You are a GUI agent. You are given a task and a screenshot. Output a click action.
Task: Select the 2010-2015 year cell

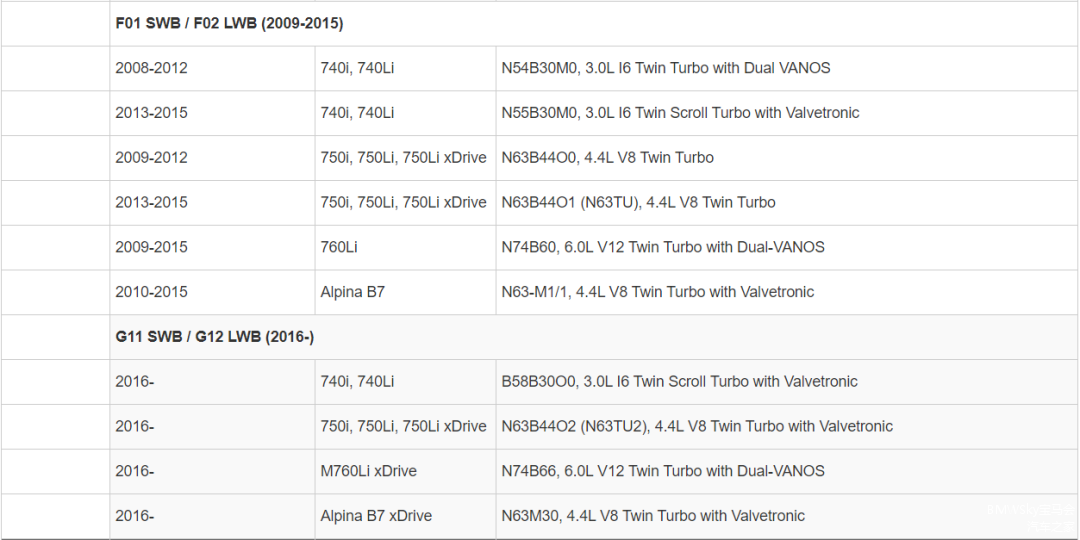click(151, 292)
